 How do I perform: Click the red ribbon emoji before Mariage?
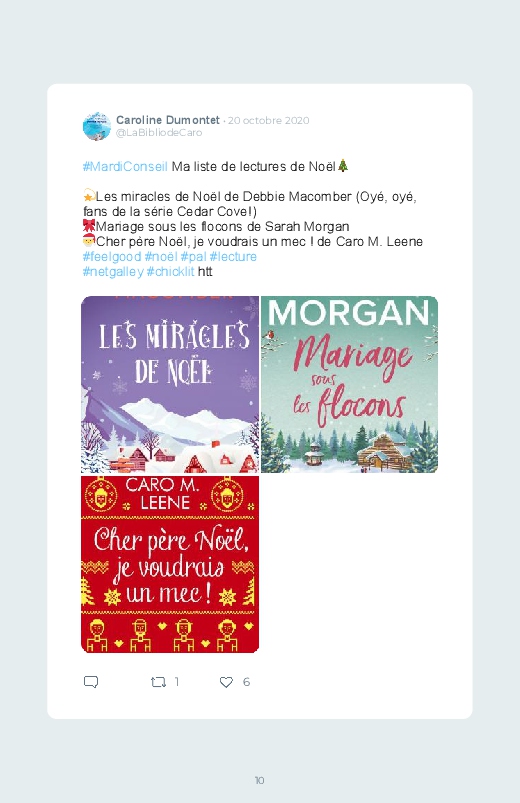89,226
